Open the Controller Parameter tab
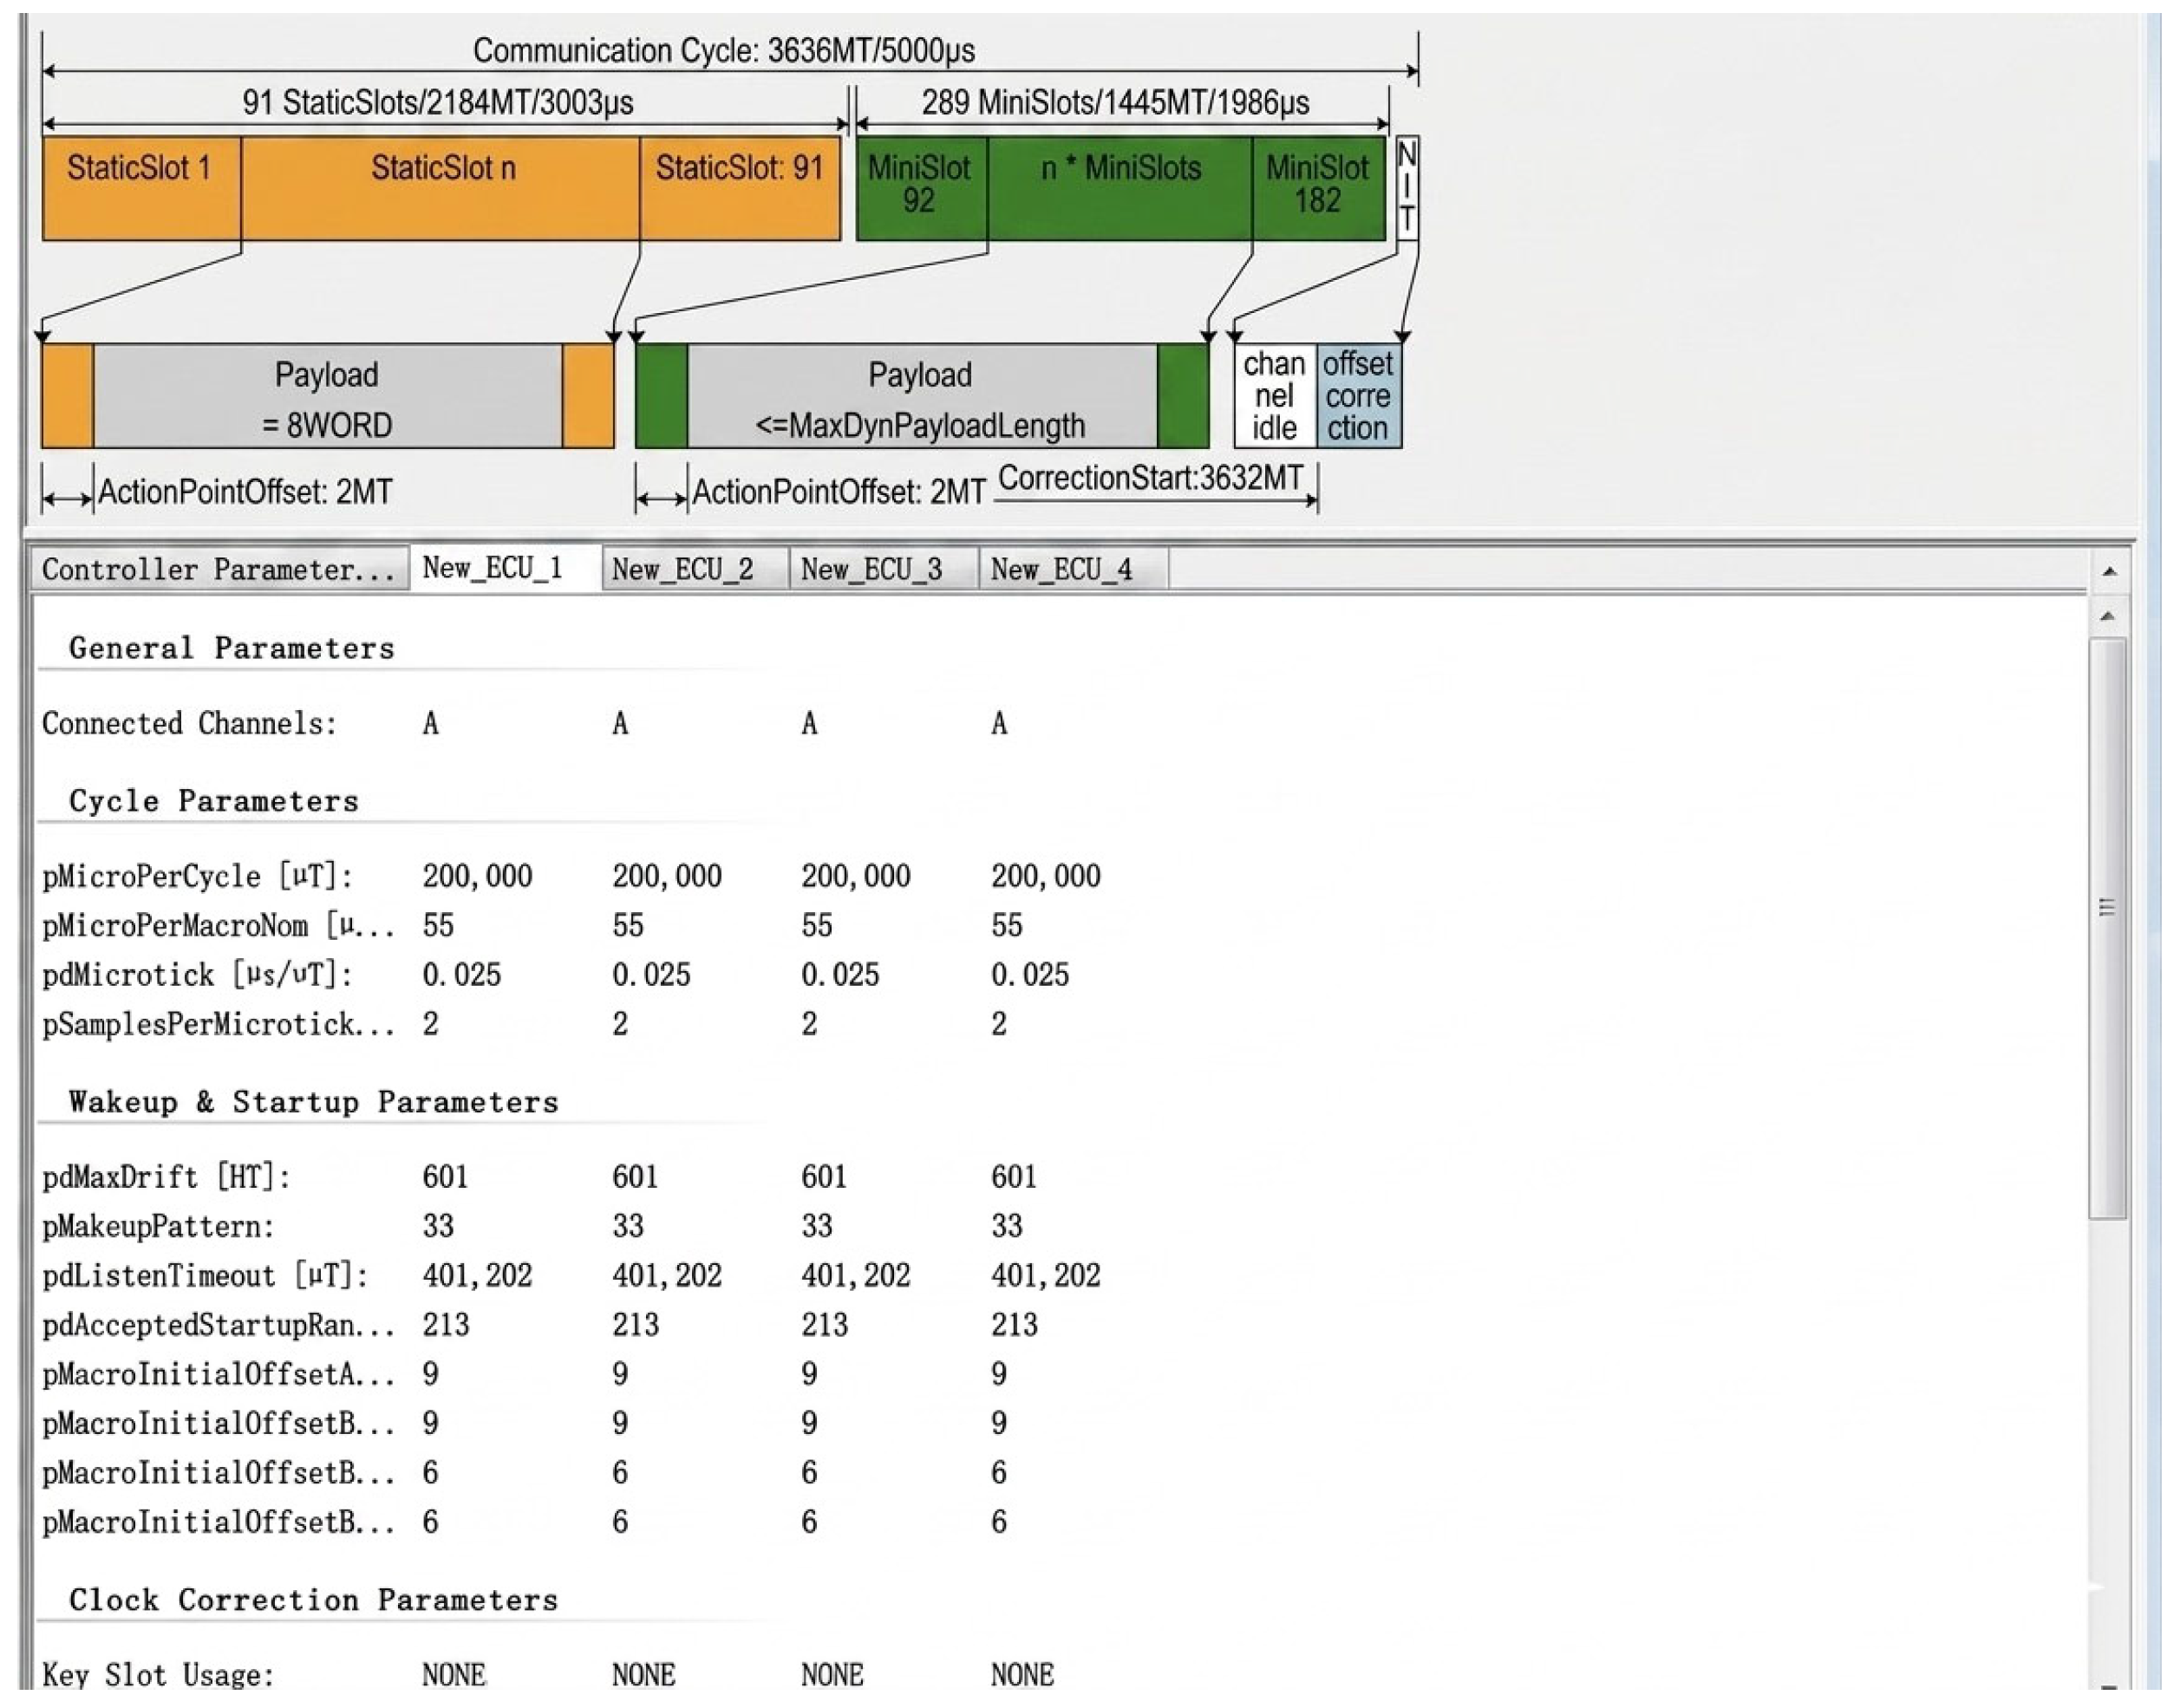The height and width of the screenshot is (1708, 2180). point(219,569)
